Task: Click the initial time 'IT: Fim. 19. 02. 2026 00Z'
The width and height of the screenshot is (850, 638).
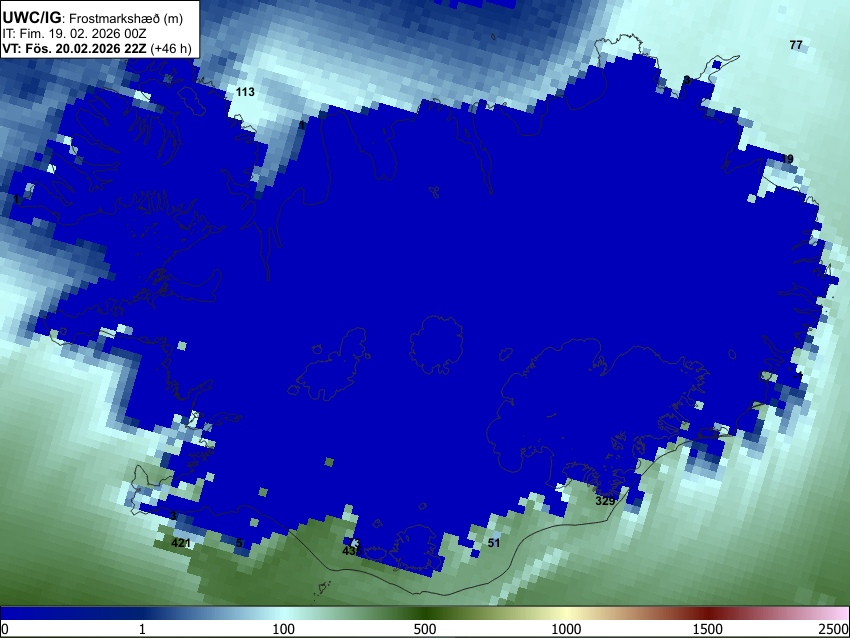Action: [x=74, y=34]
